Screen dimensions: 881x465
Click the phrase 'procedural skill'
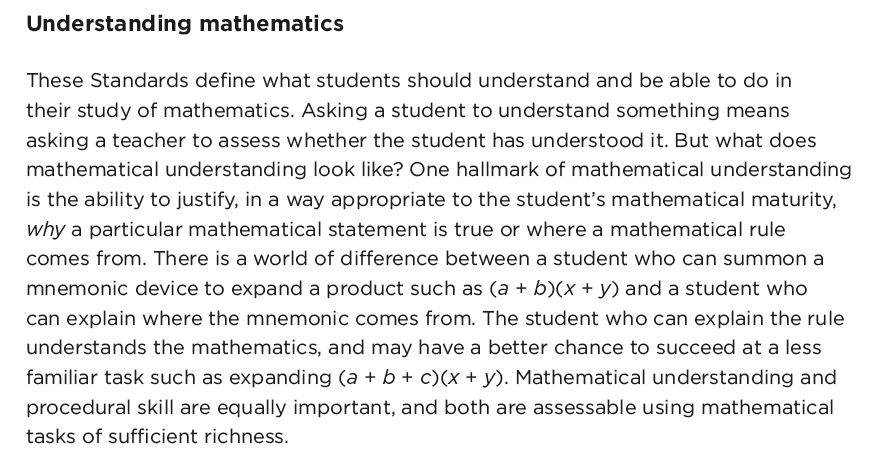100,408
